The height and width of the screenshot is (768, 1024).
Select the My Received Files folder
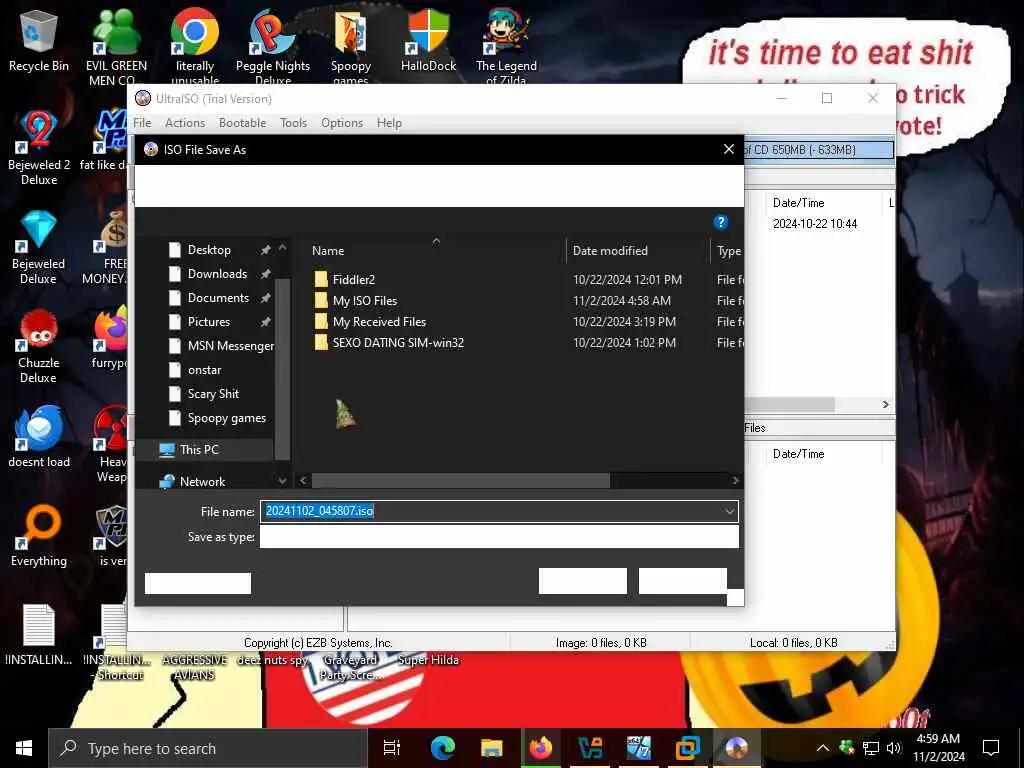click(x=379, y=321)
